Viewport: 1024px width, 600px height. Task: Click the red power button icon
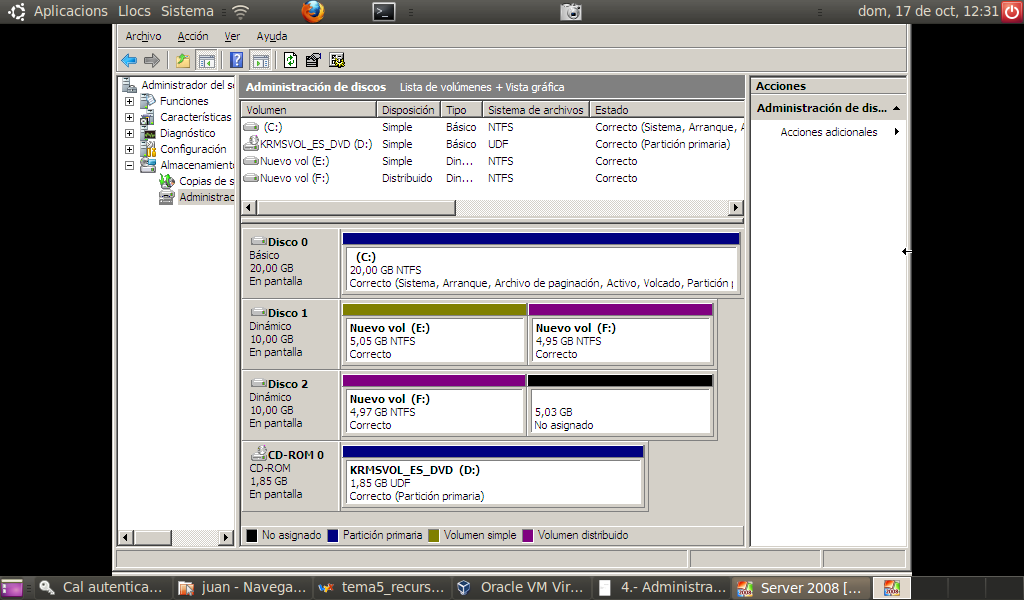pos(1012,12)
